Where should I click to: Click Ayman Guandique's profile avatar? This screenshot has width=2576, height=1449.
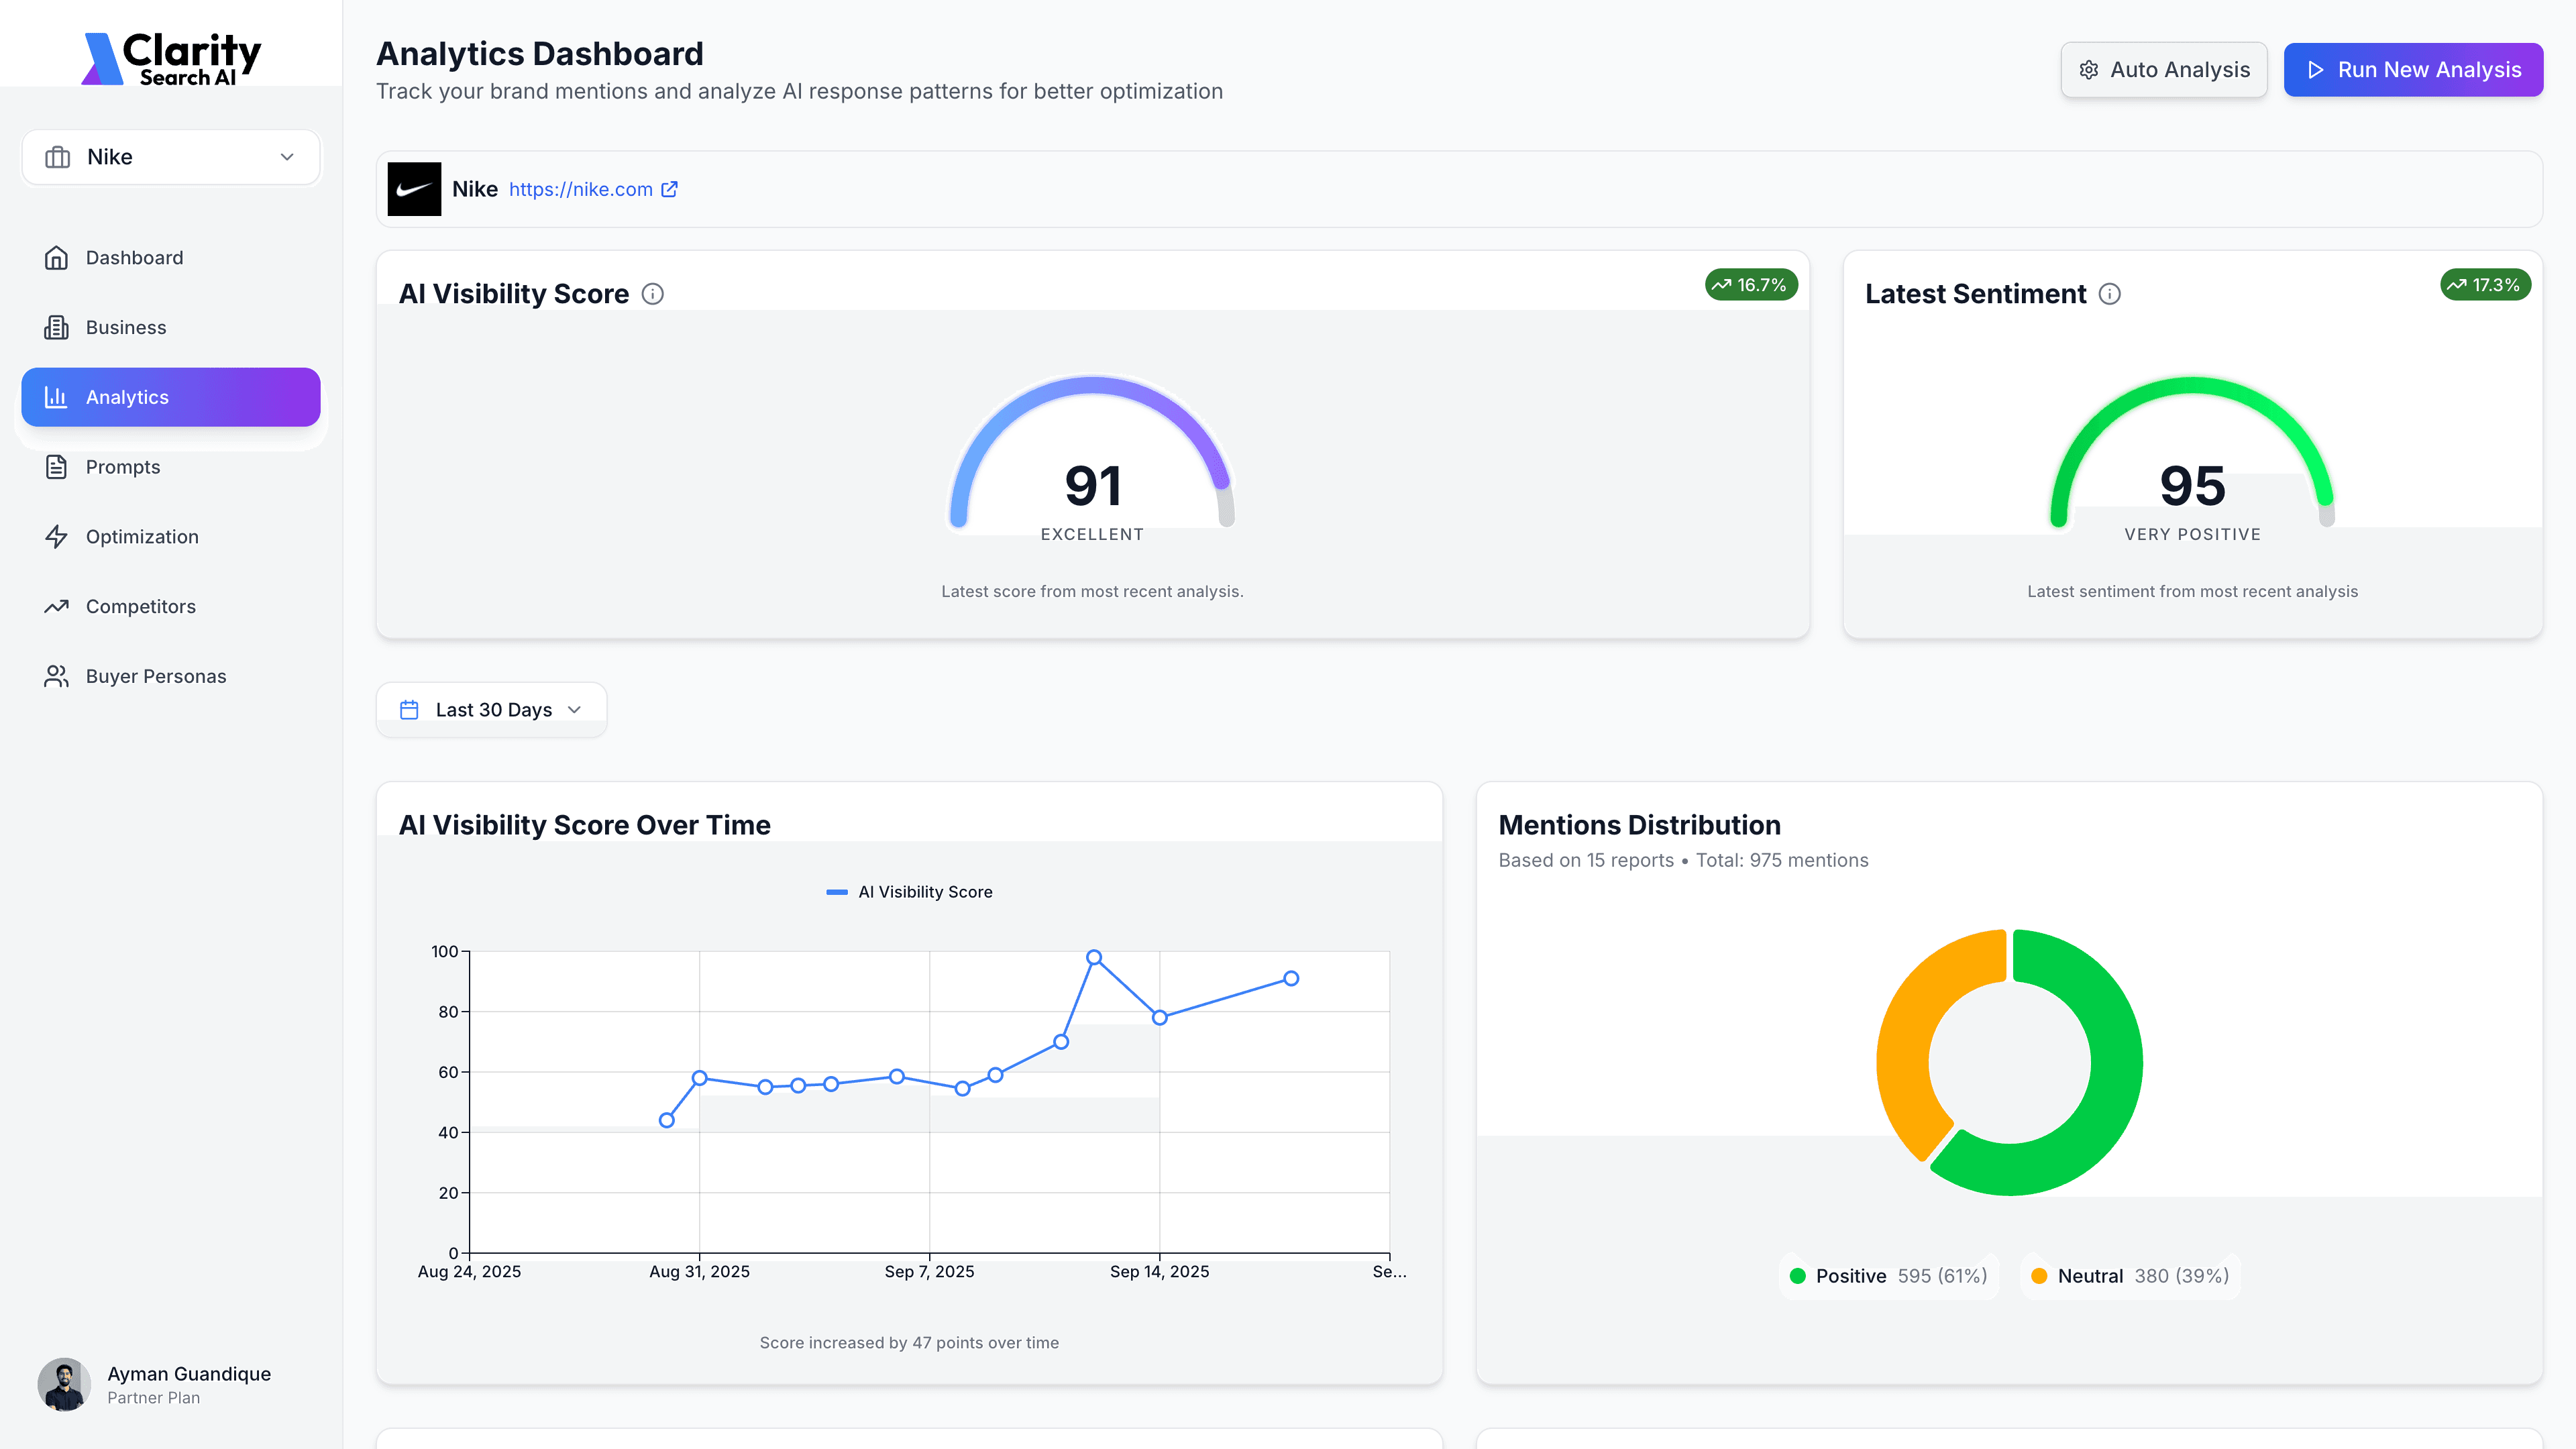pos(64,1384)
